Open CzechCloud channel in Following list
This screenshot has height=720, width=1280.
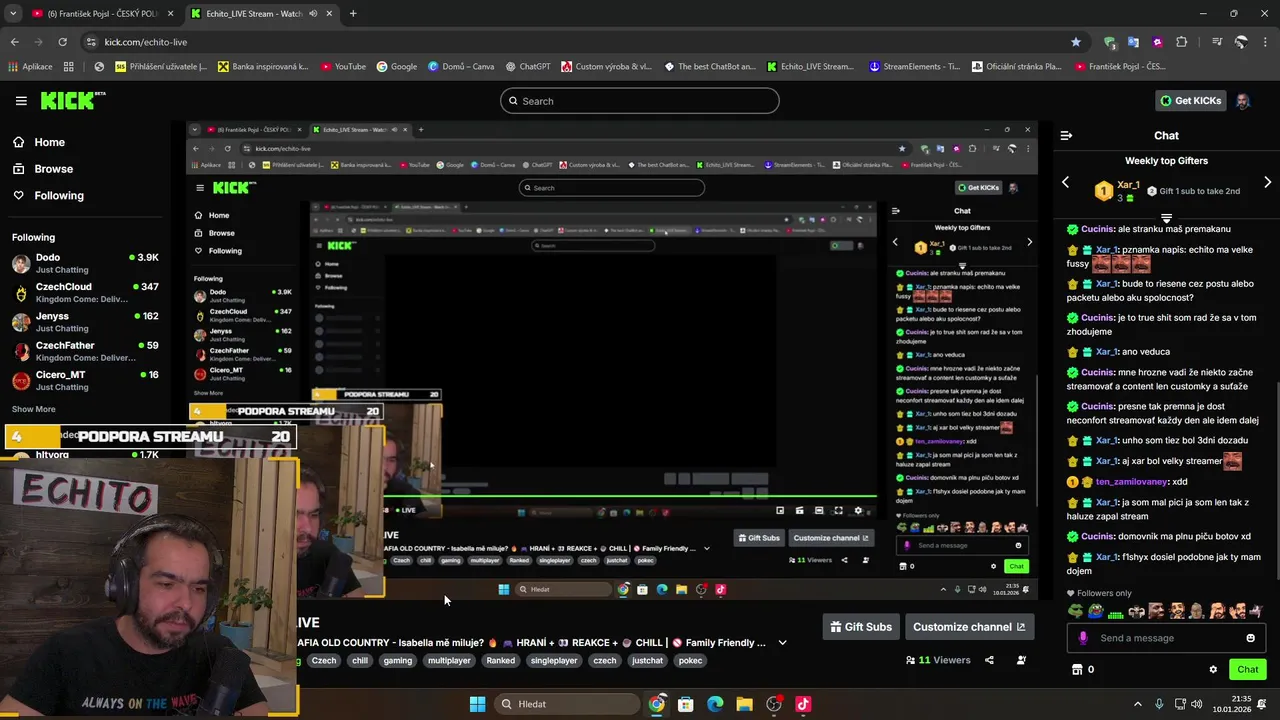pos(85,293)
